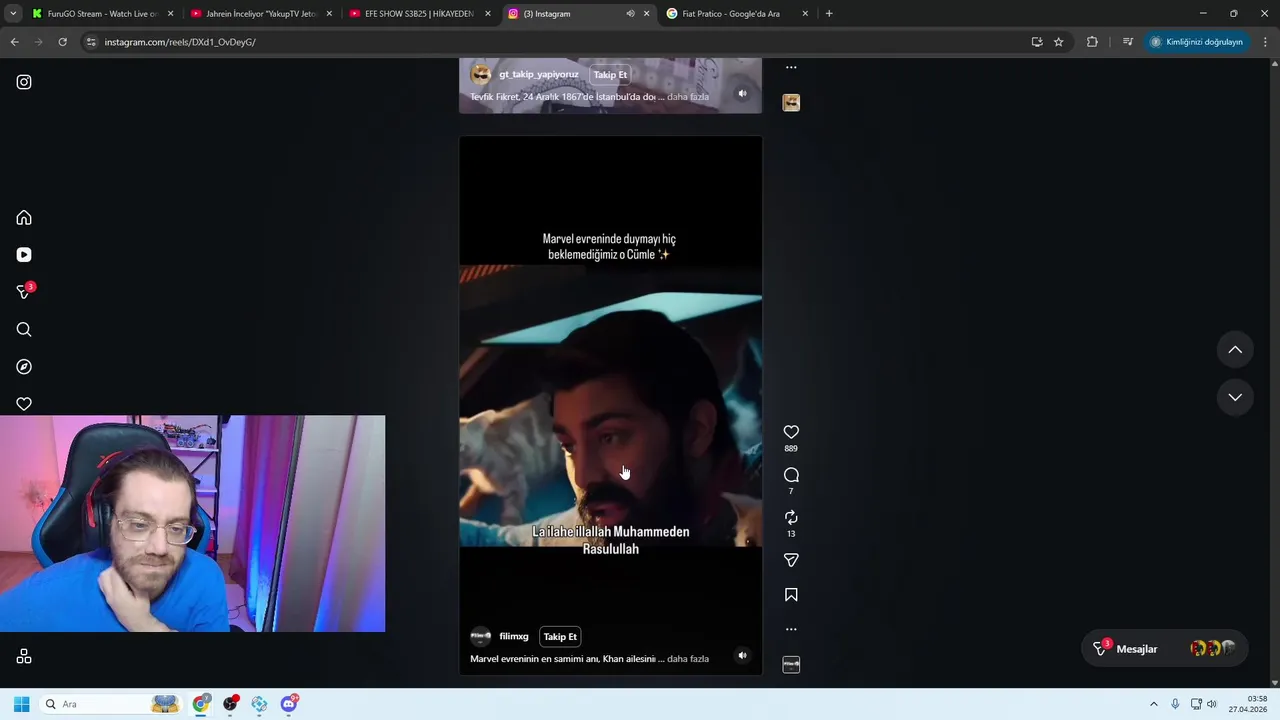
Task: Open Messages icon with red badge in sidebar
Action: (25, 292)
